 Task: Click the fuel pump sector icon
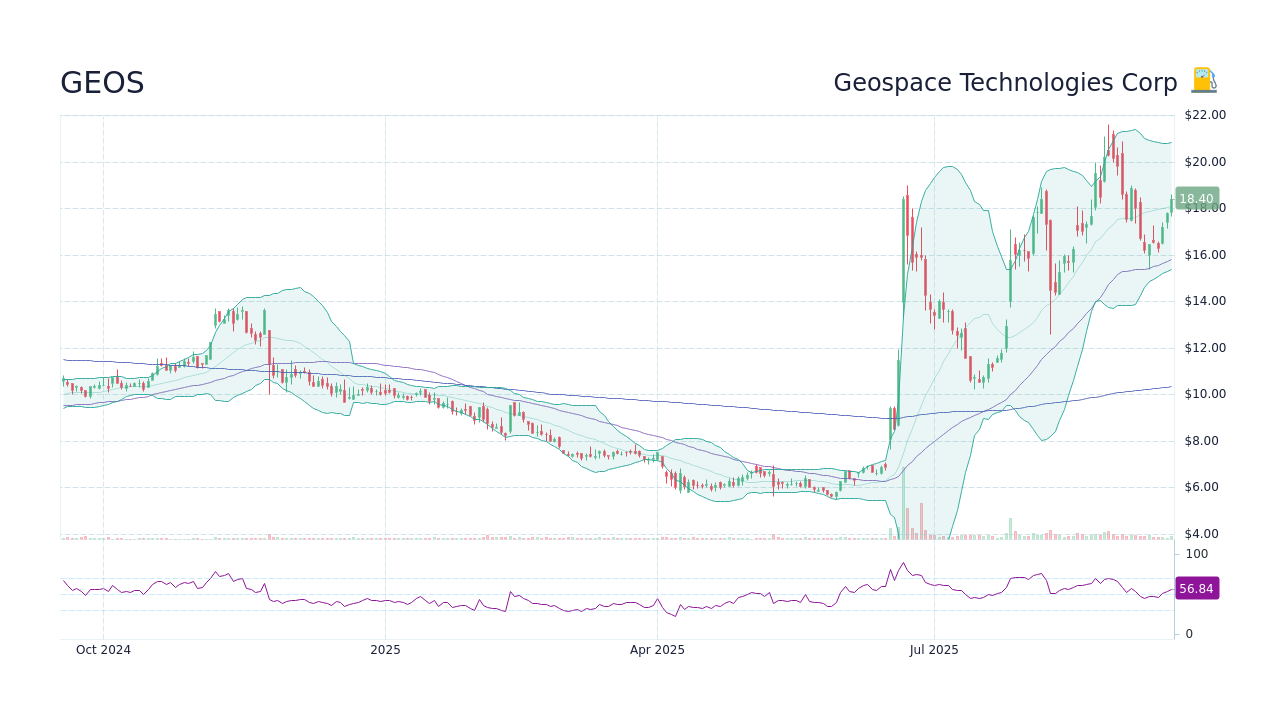point(1203,80)
